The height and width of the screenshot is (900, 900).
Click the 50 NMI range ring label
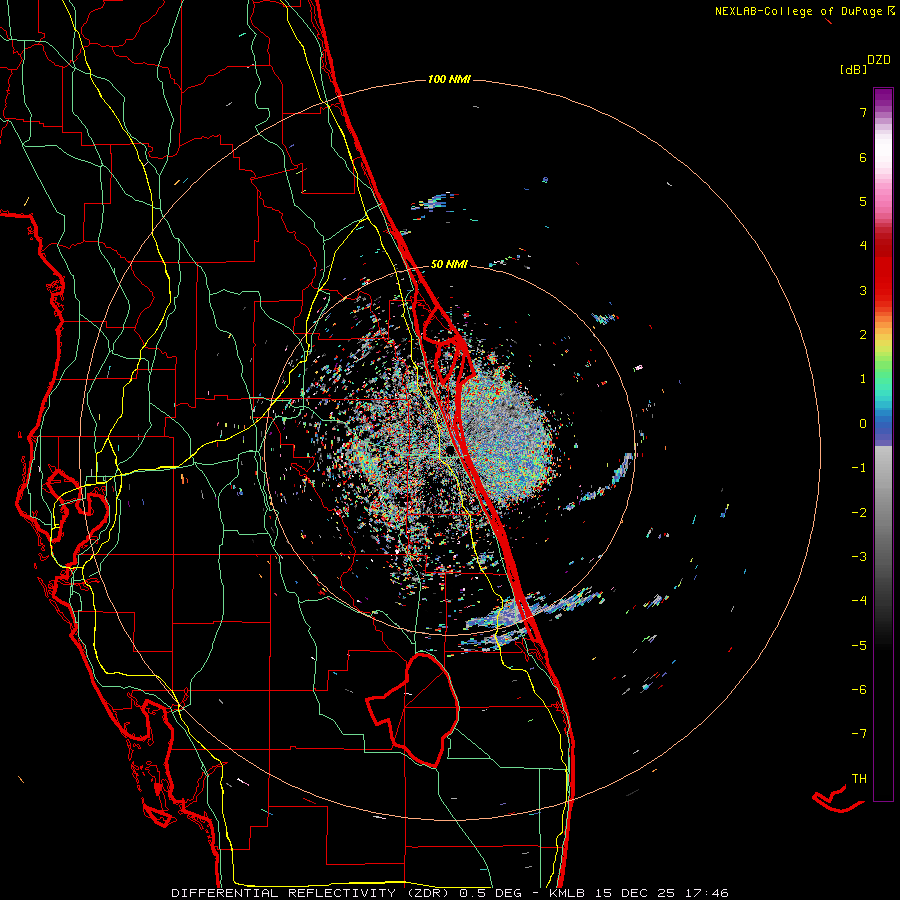[x=449, y=265]
